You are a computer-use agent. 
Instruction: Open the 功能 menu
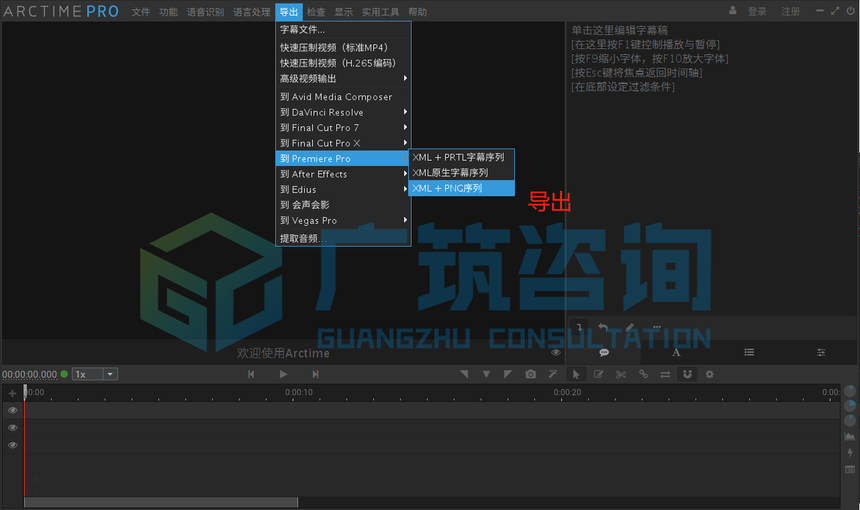click(168, 12)
